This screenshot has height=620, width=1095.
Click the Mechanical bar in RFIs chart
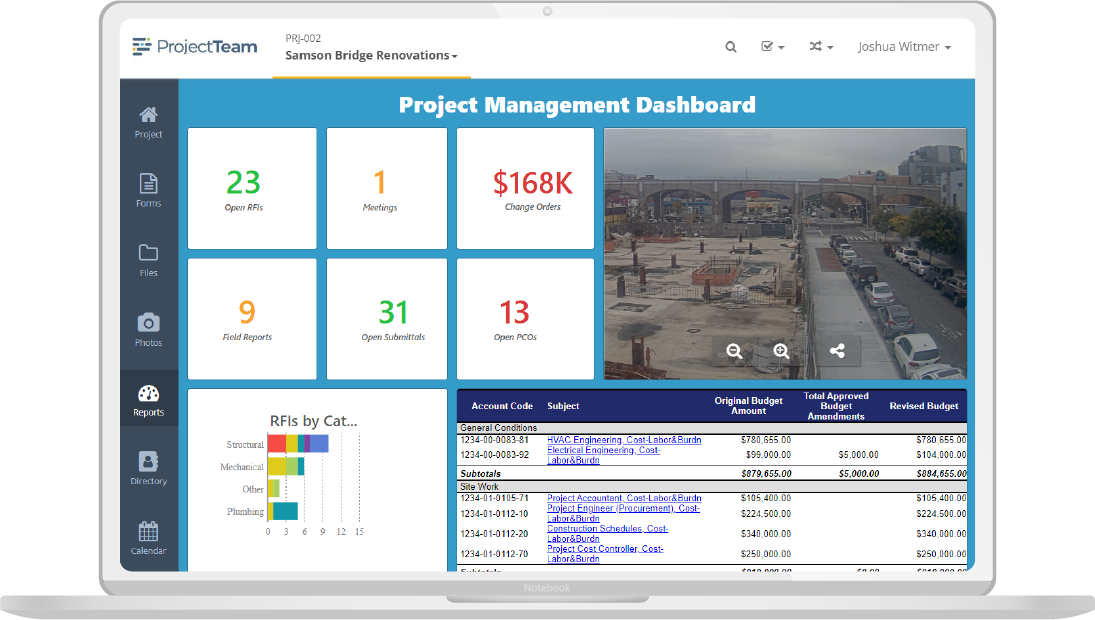[x=286, y=466]
